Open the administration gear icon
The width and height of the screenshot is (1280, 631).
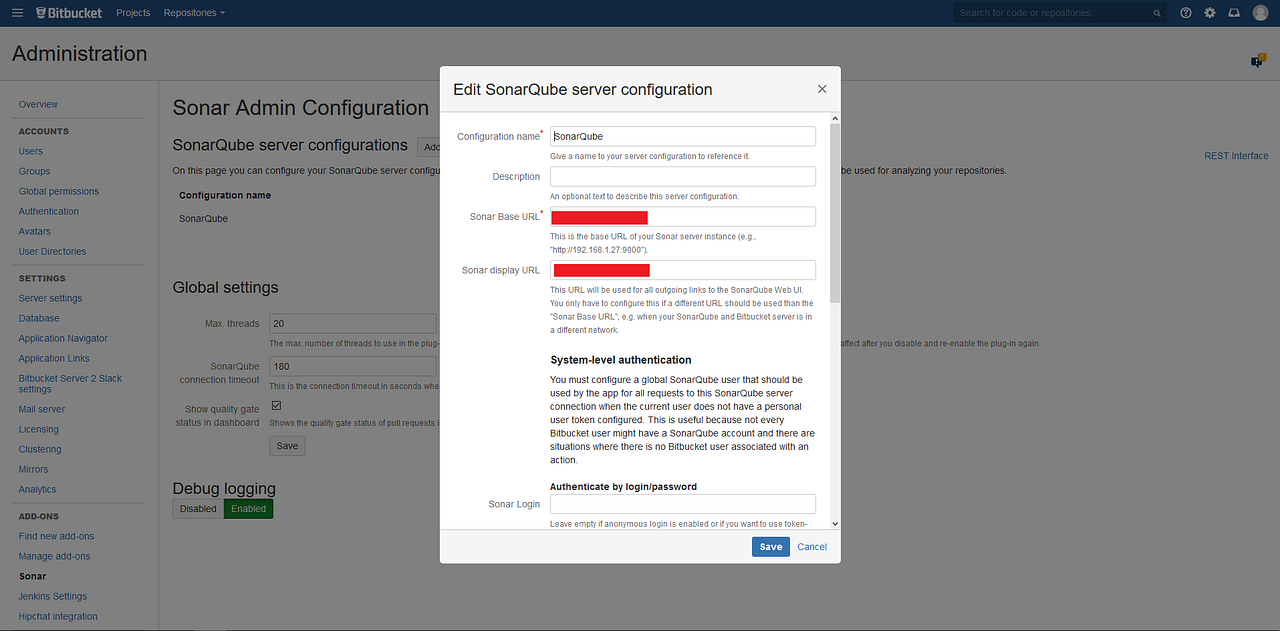(x=1210, y=13)
